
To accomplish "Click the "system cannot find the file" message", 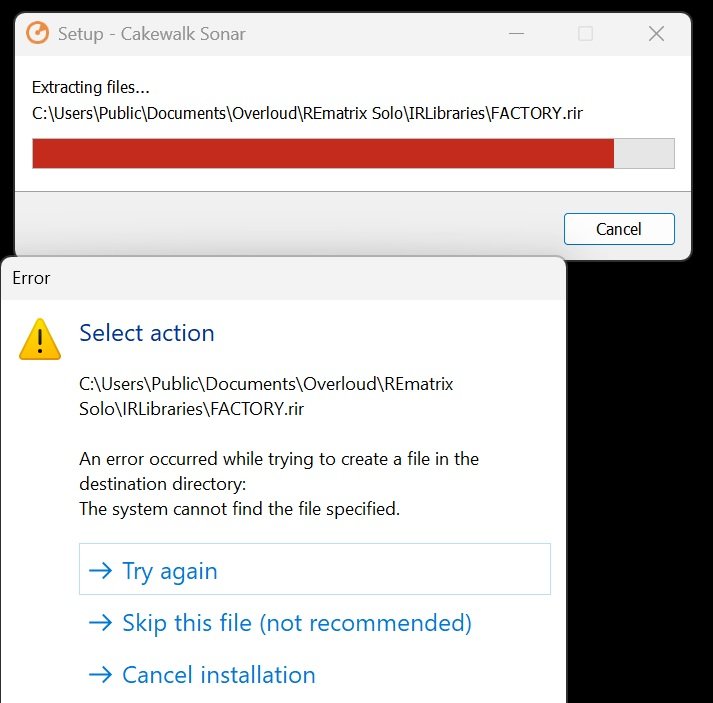I will click(239, 509).
